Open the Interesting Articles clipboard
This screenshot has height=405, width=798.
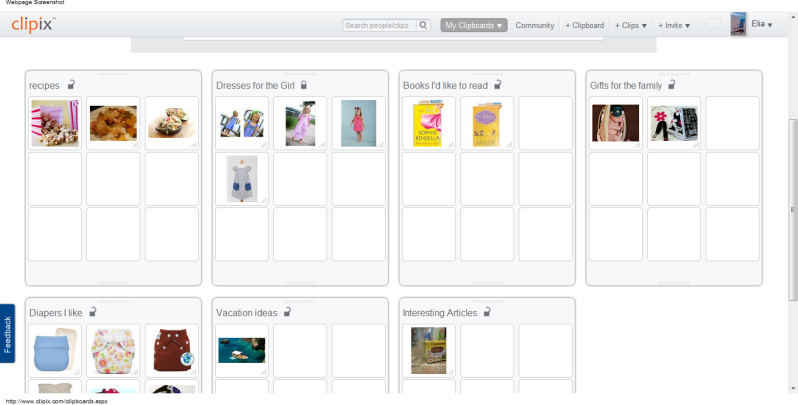click(440, 312)
